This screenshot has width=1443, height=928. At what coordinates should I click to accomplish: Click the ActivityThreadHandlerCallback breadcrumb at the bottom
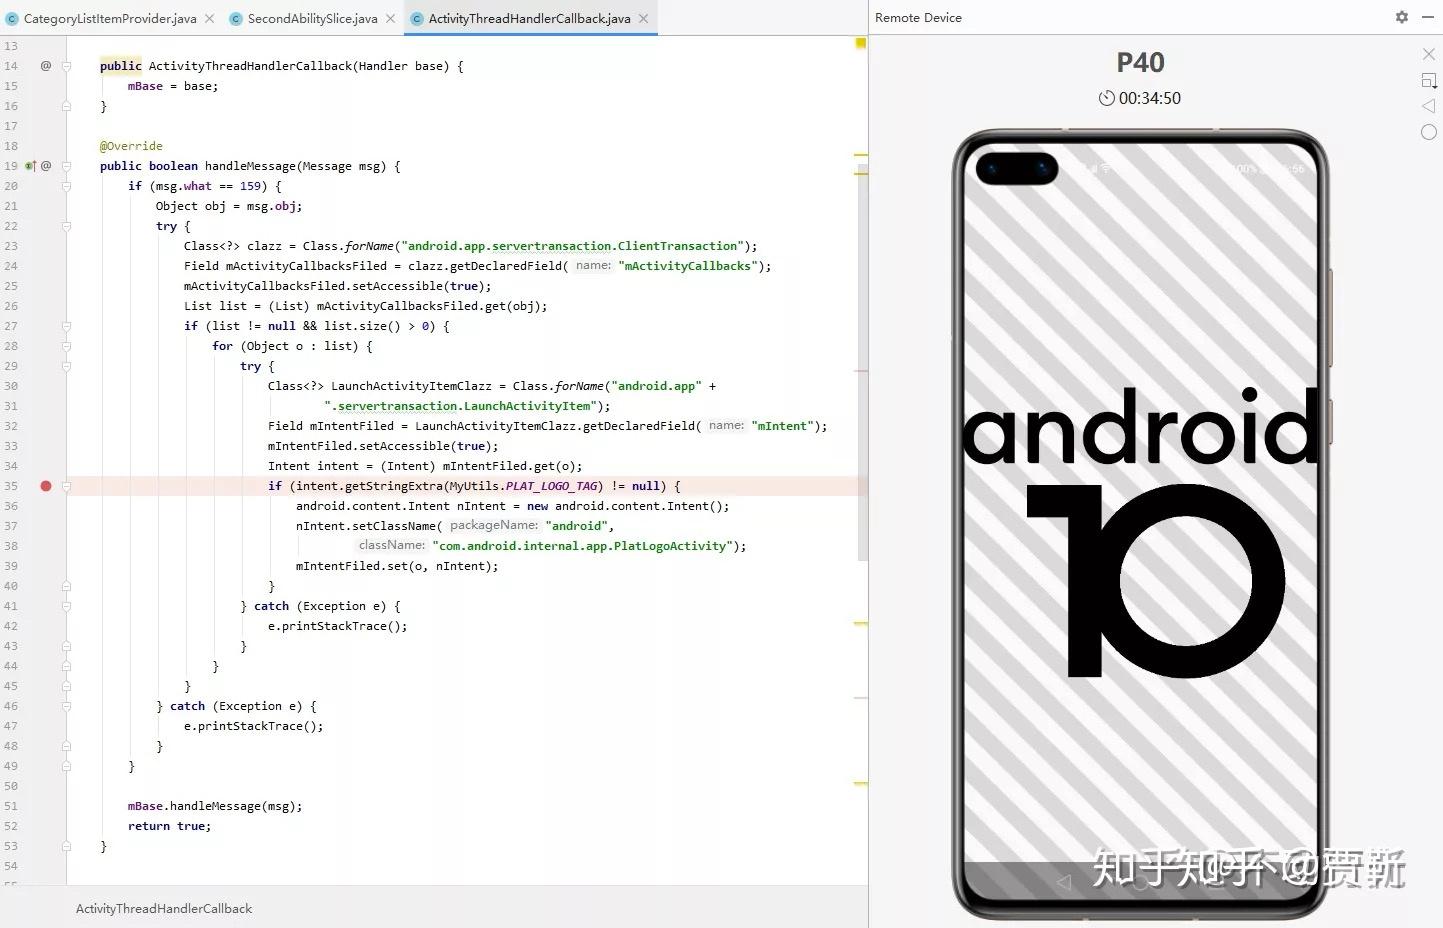click(164, 909)
